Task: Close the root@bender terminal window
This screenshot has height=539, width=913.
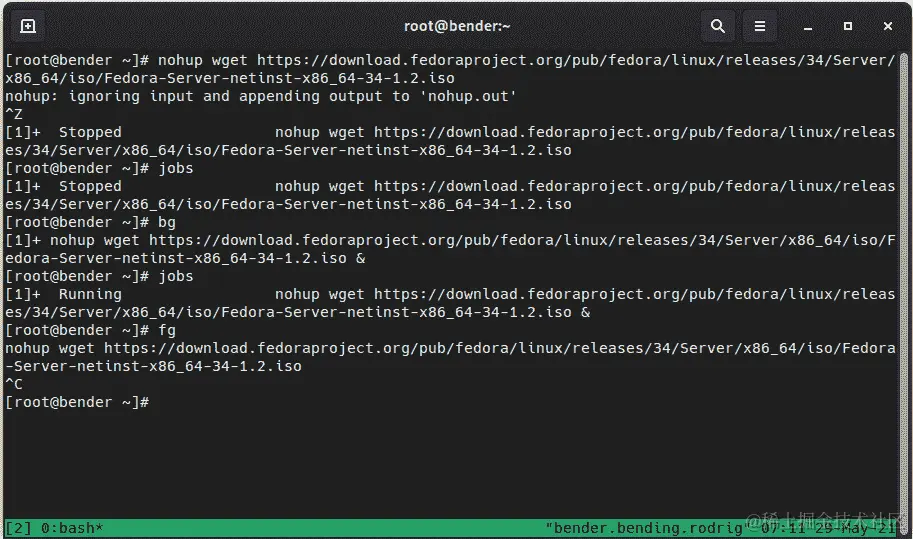Action: [888, 26]
